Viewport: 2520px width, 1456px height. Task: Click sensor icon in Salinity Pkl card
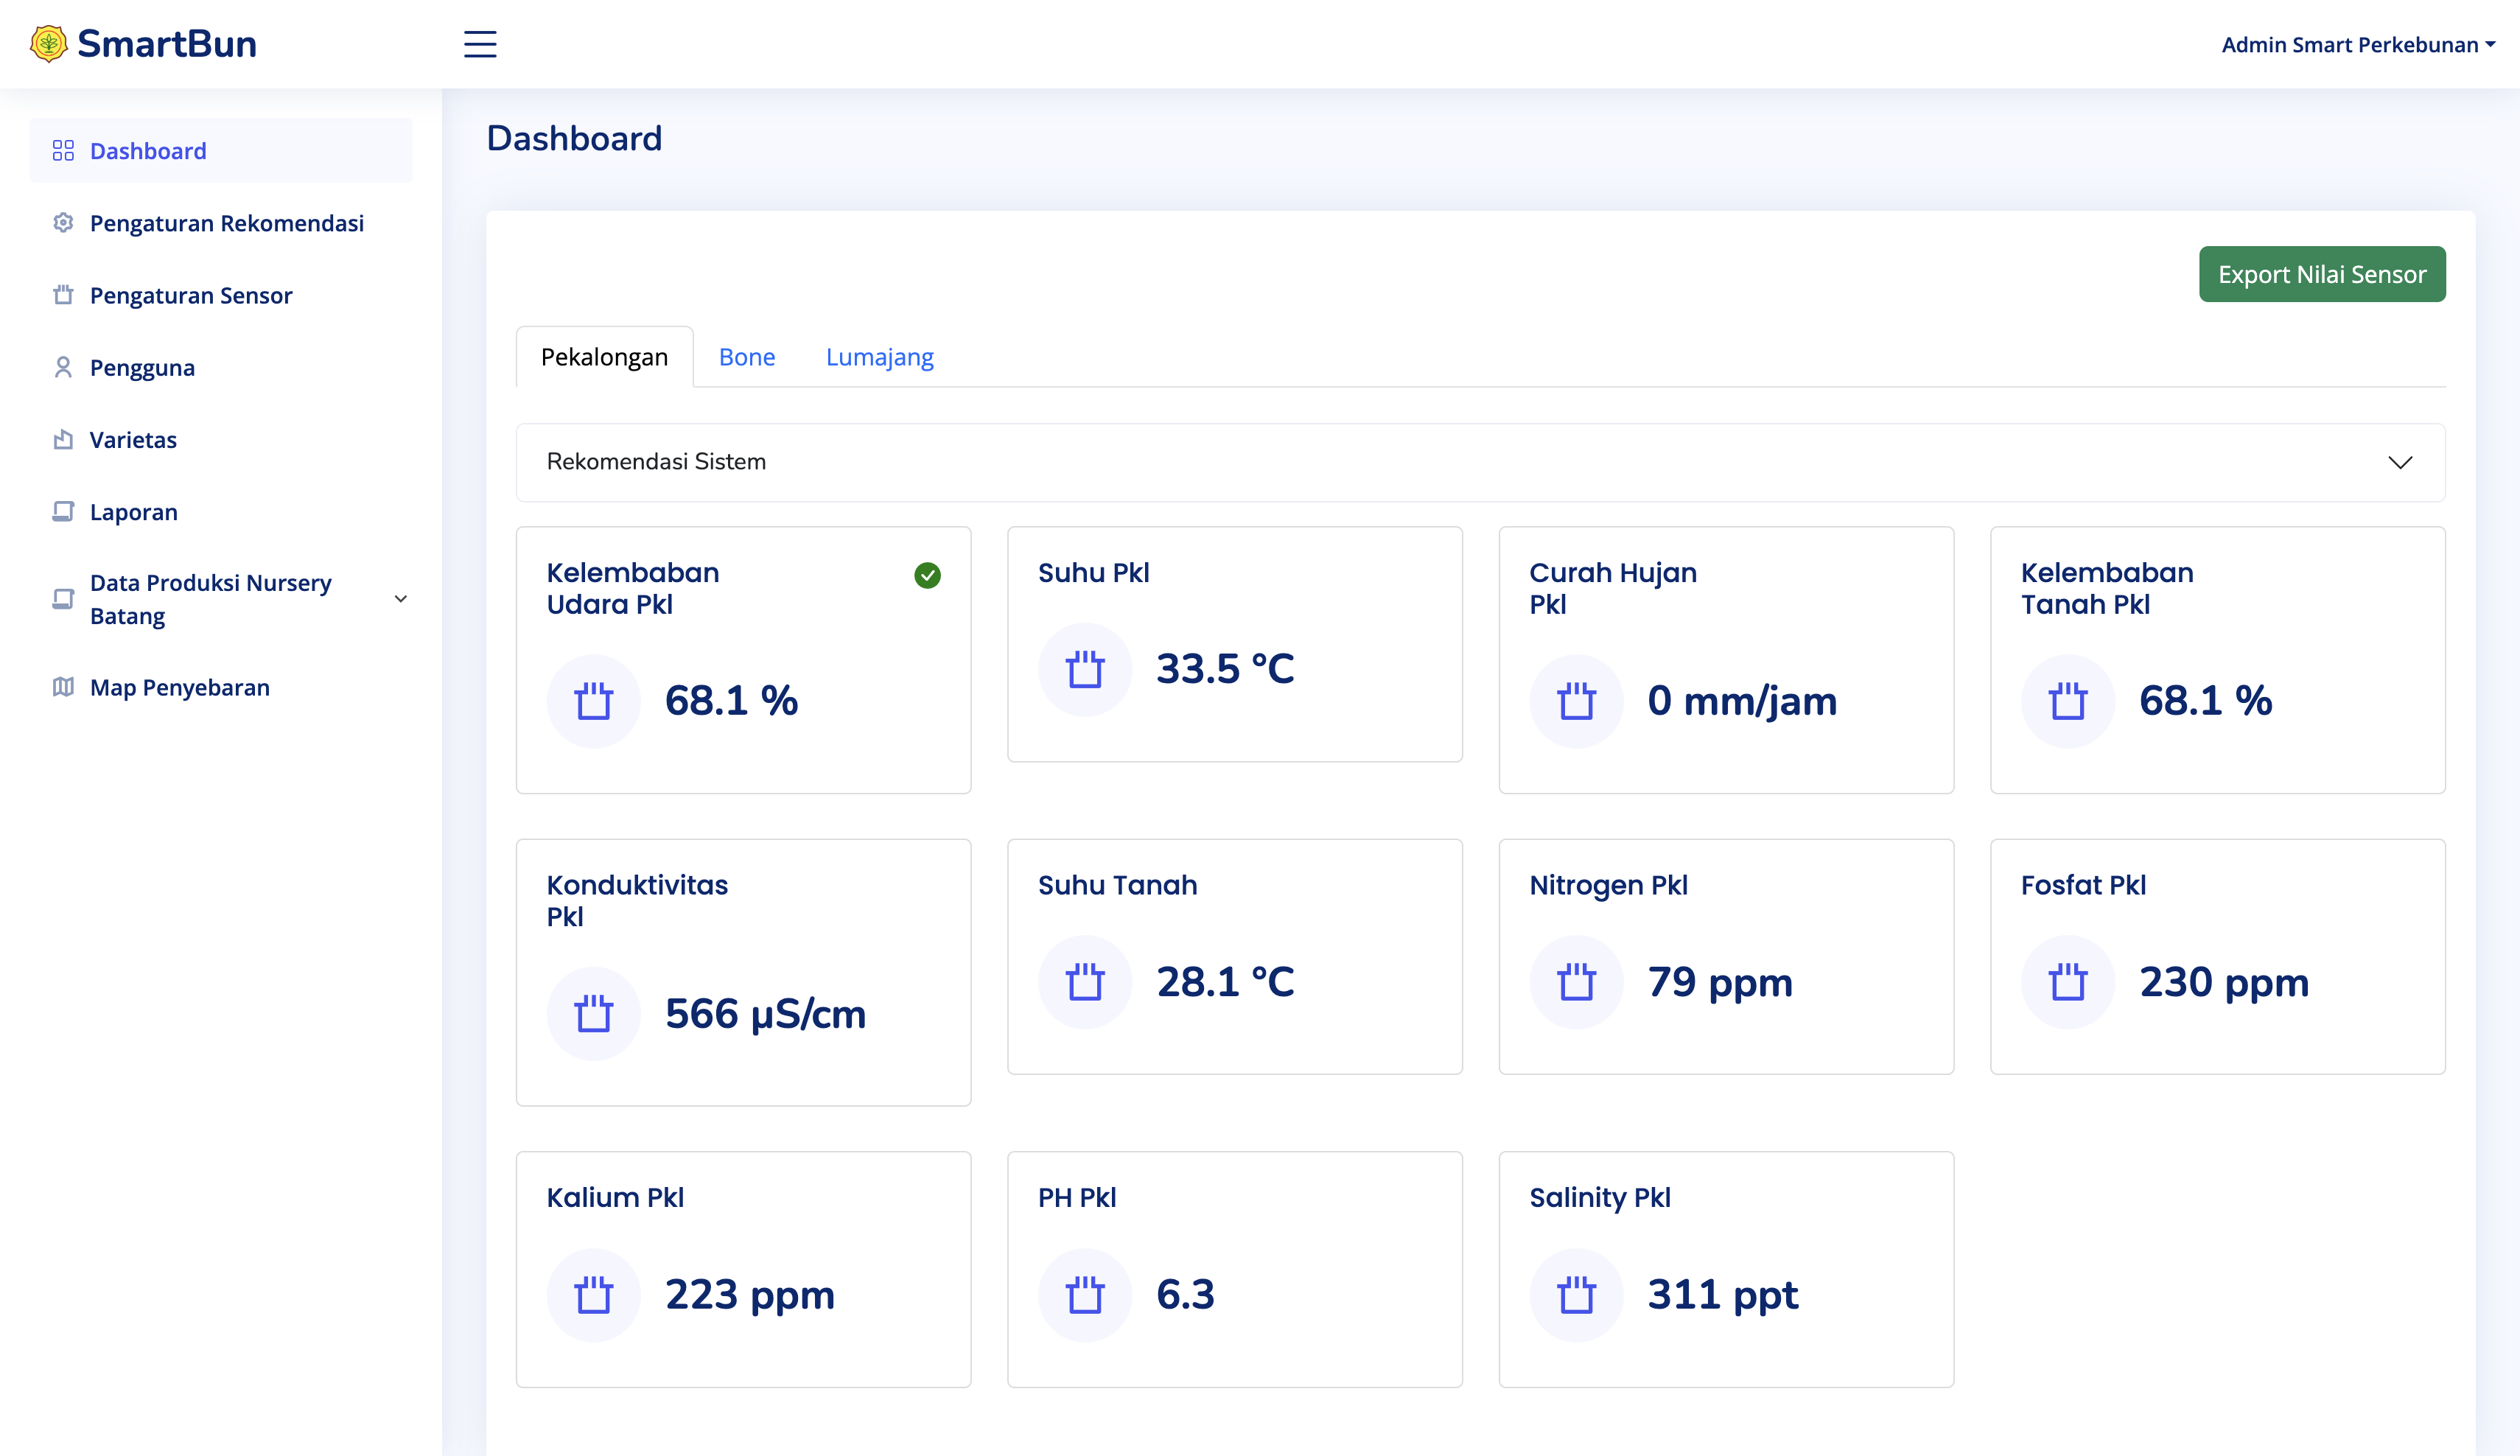(1576, 1295)
